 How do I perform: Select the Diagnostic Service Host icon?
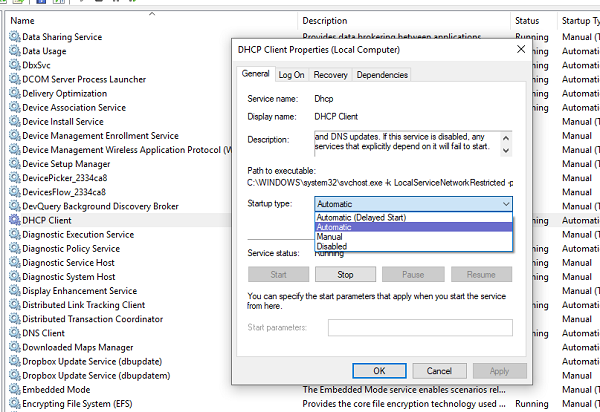coord(15,263)
